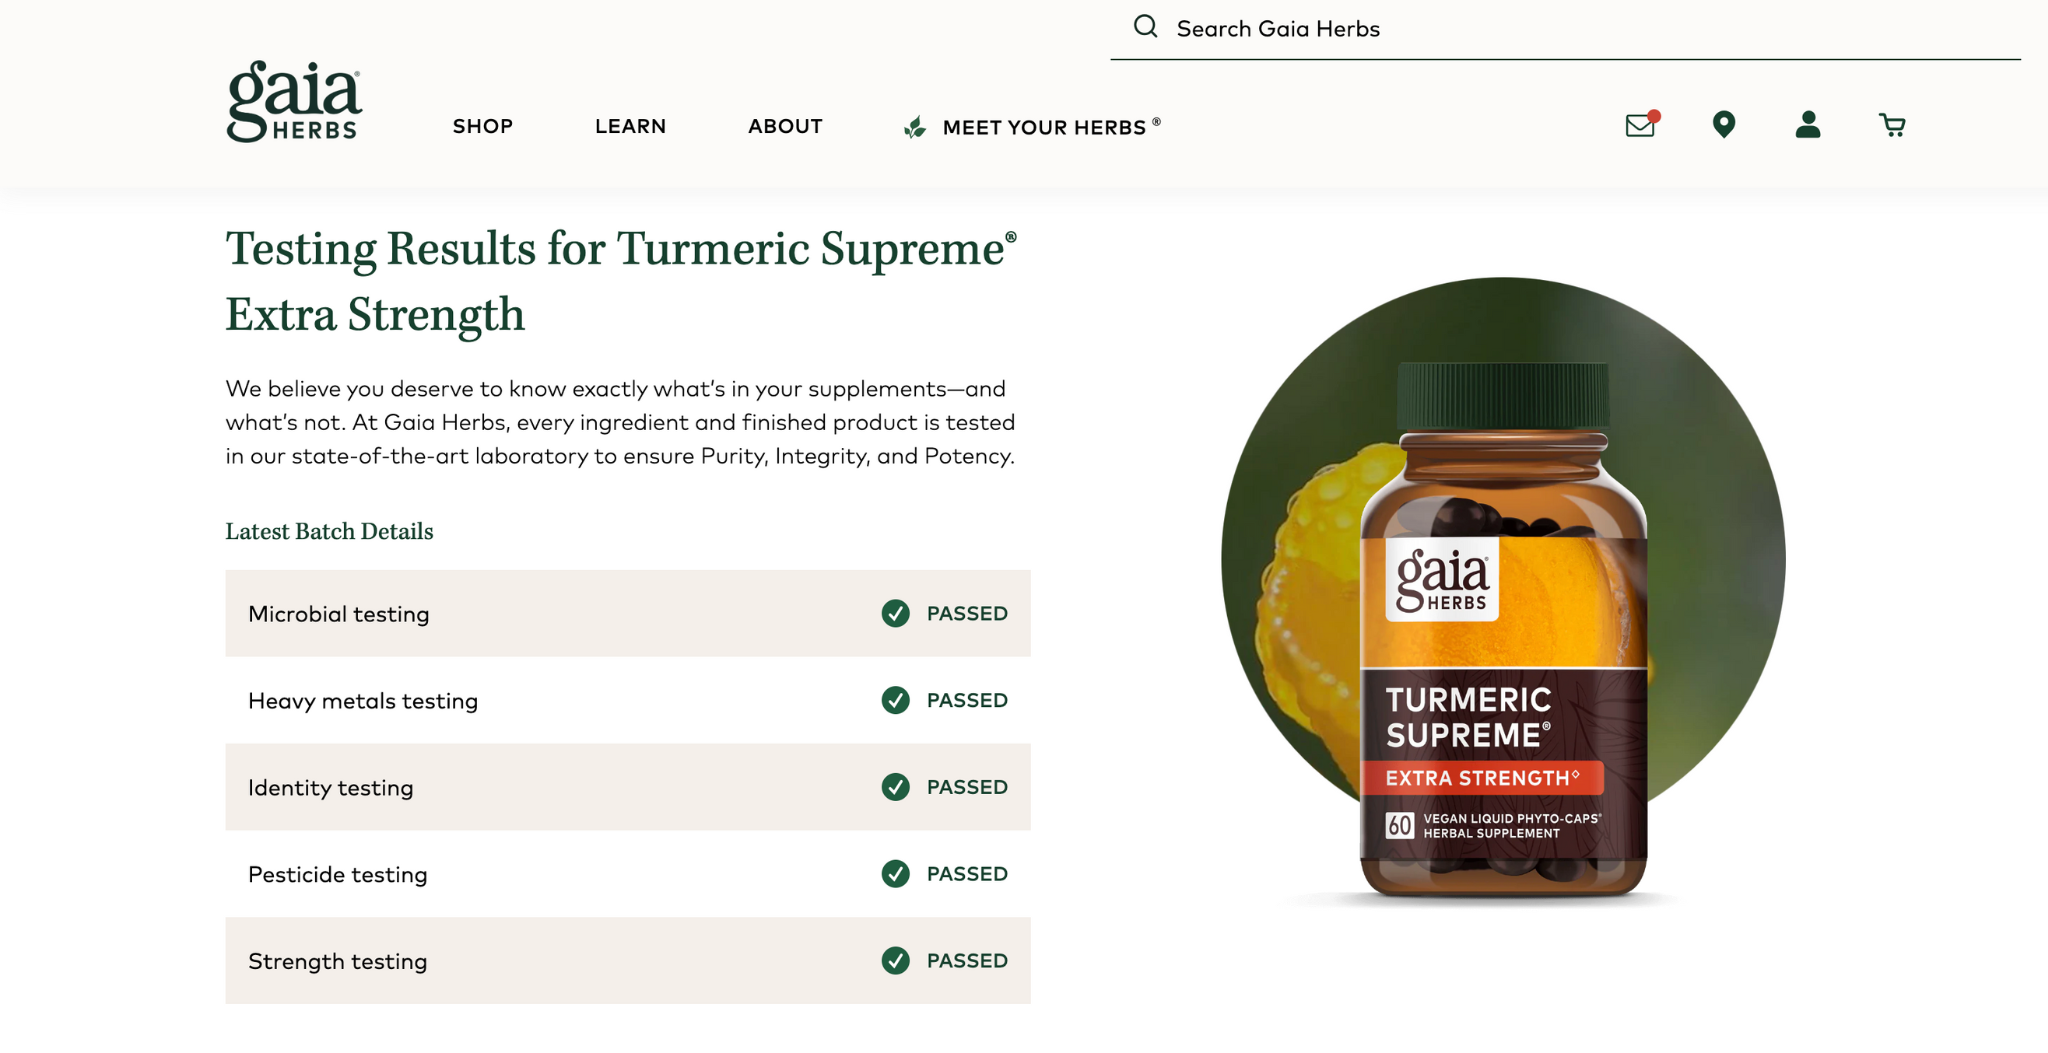The width and height of the screenshot is (2048, 1053).
Task: Click the Gaia Herbs logo
Action: tap(294, 101)
